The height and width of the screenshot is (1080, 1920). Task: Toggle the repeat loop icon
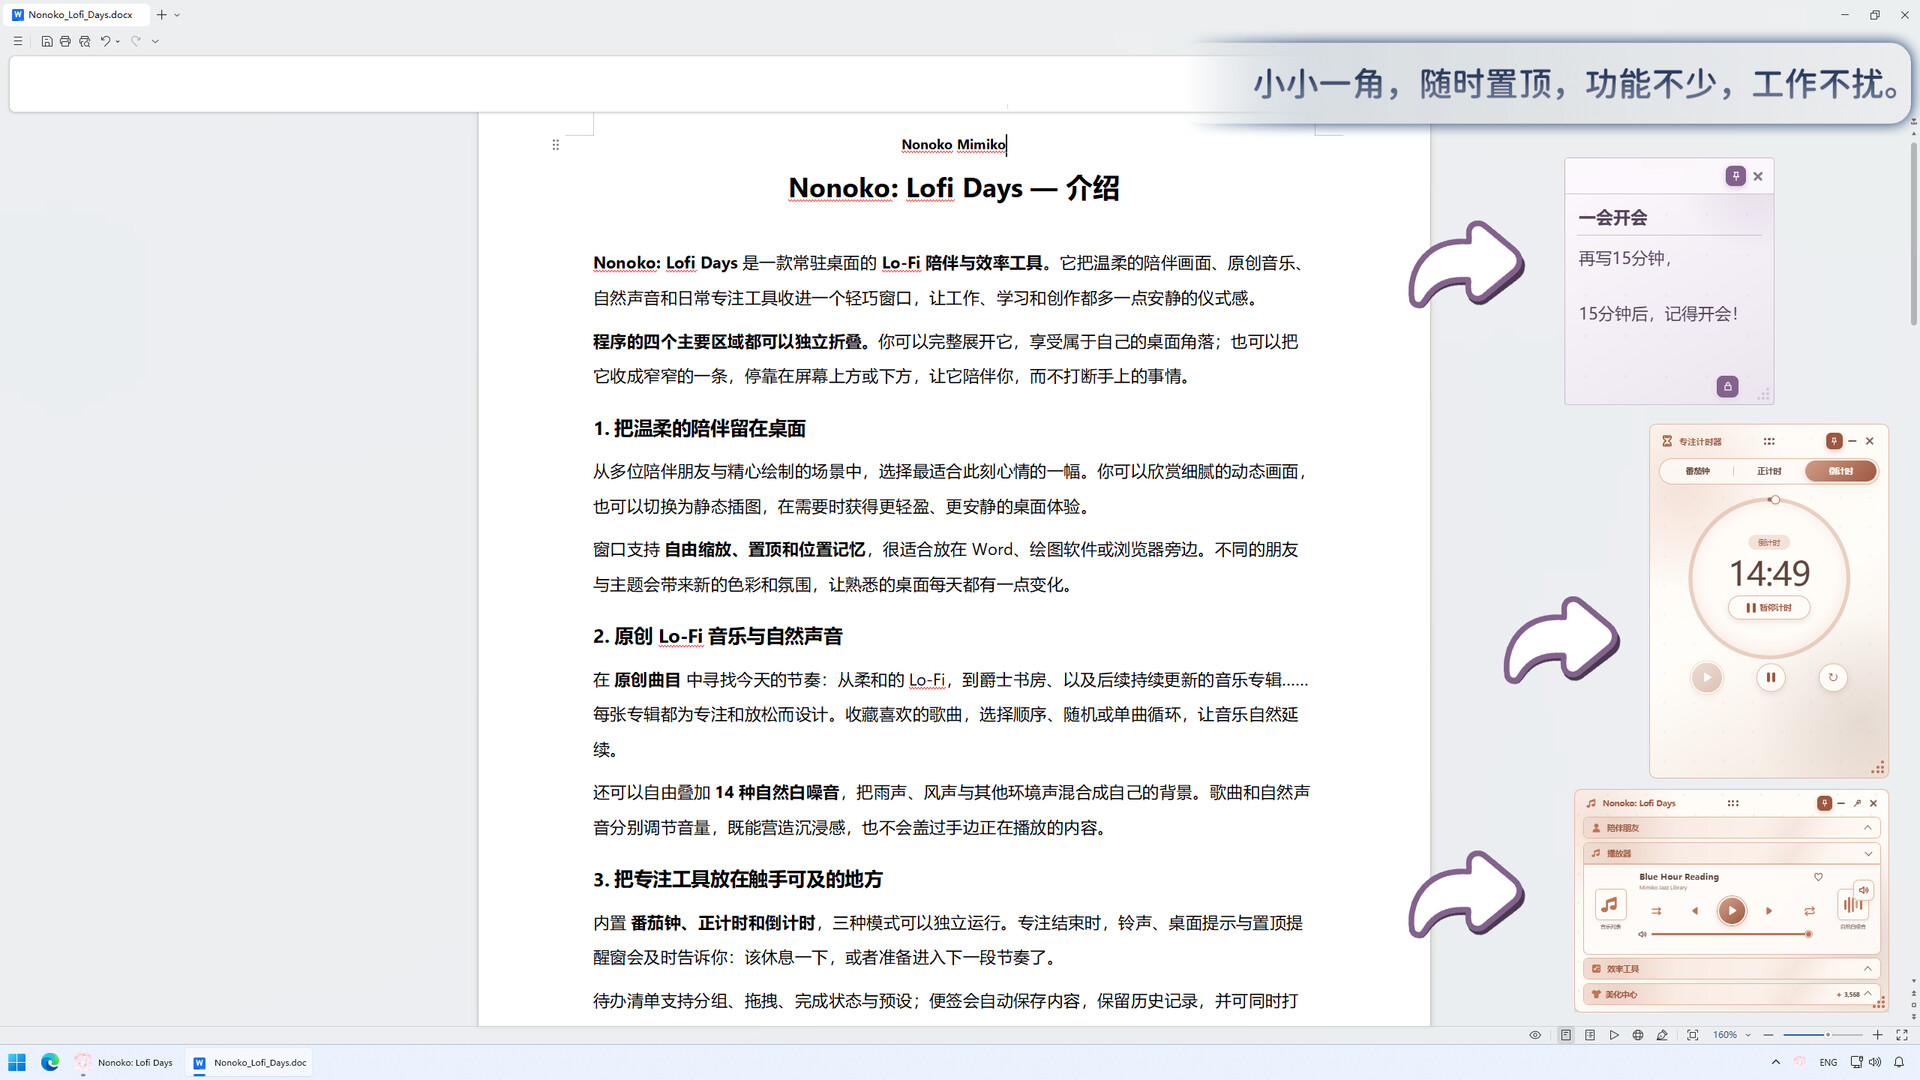(1809, 911)
